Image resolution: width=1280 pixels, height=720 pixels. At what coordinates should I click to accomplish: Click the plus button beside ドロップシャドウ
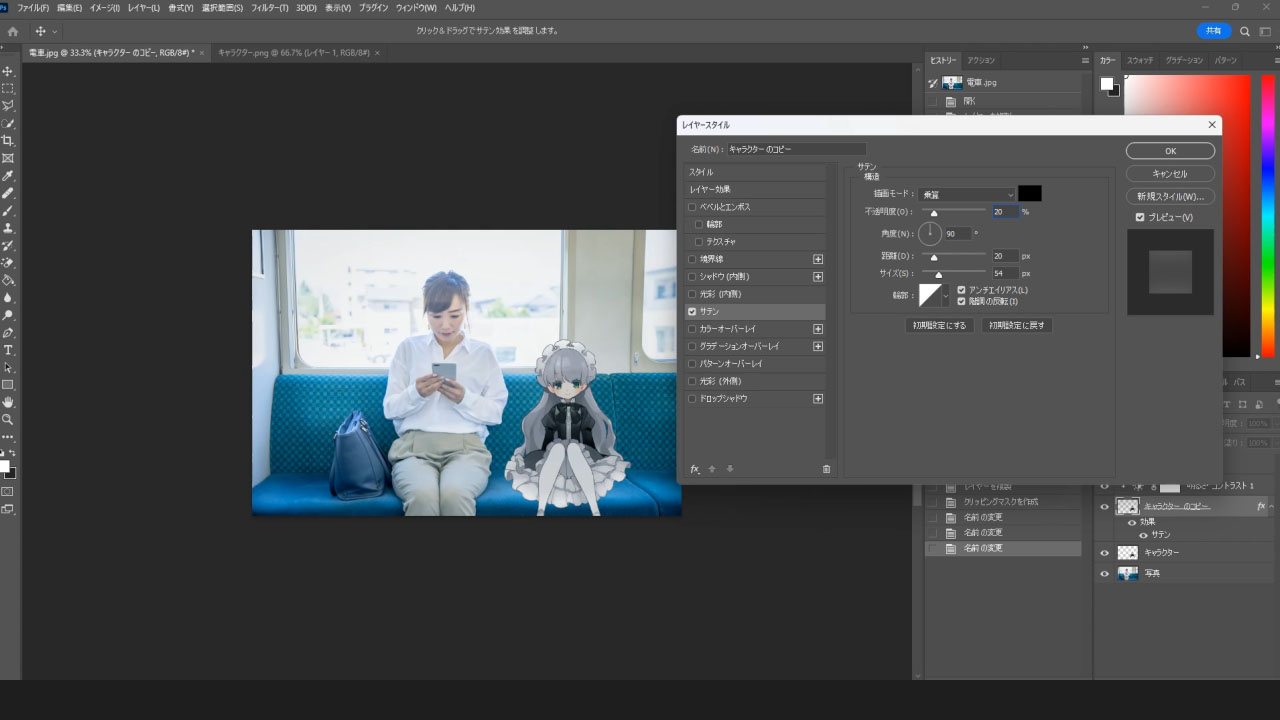(818, 399)
